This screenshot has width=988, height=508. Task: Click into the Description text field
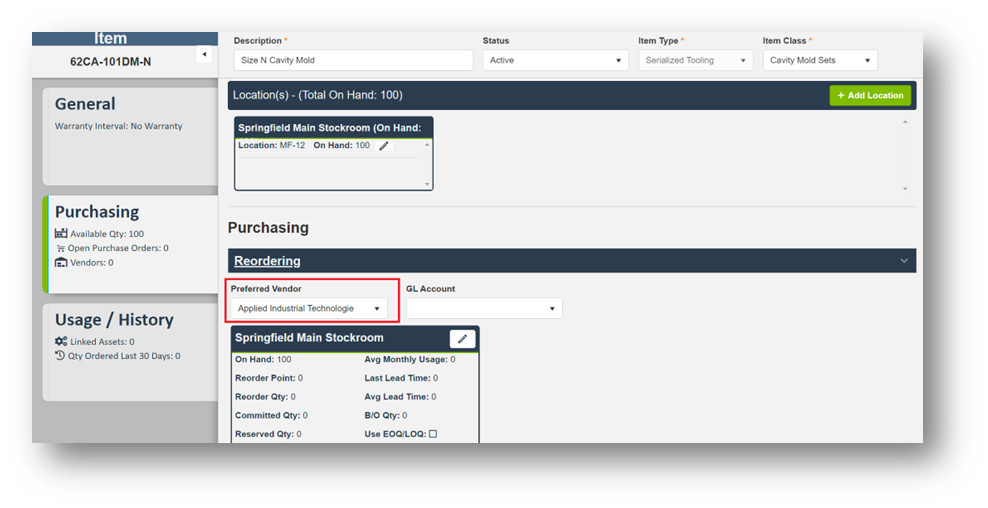click(x=353, y=60)
